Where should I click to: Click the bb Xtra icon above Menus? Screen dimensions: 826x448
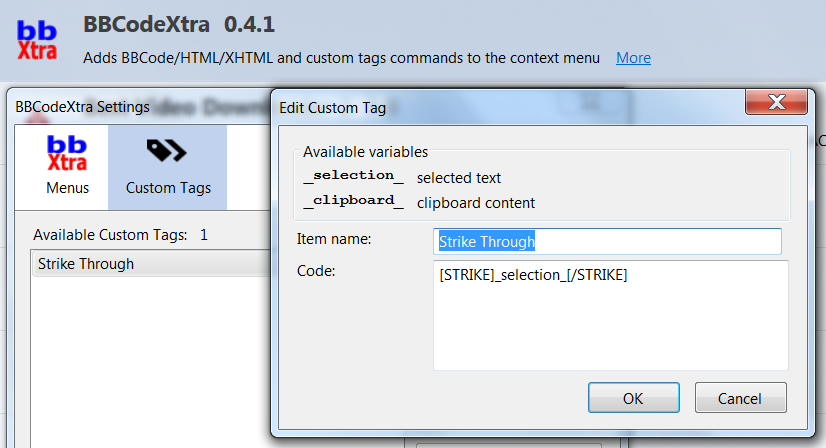(x=67, y=153)
